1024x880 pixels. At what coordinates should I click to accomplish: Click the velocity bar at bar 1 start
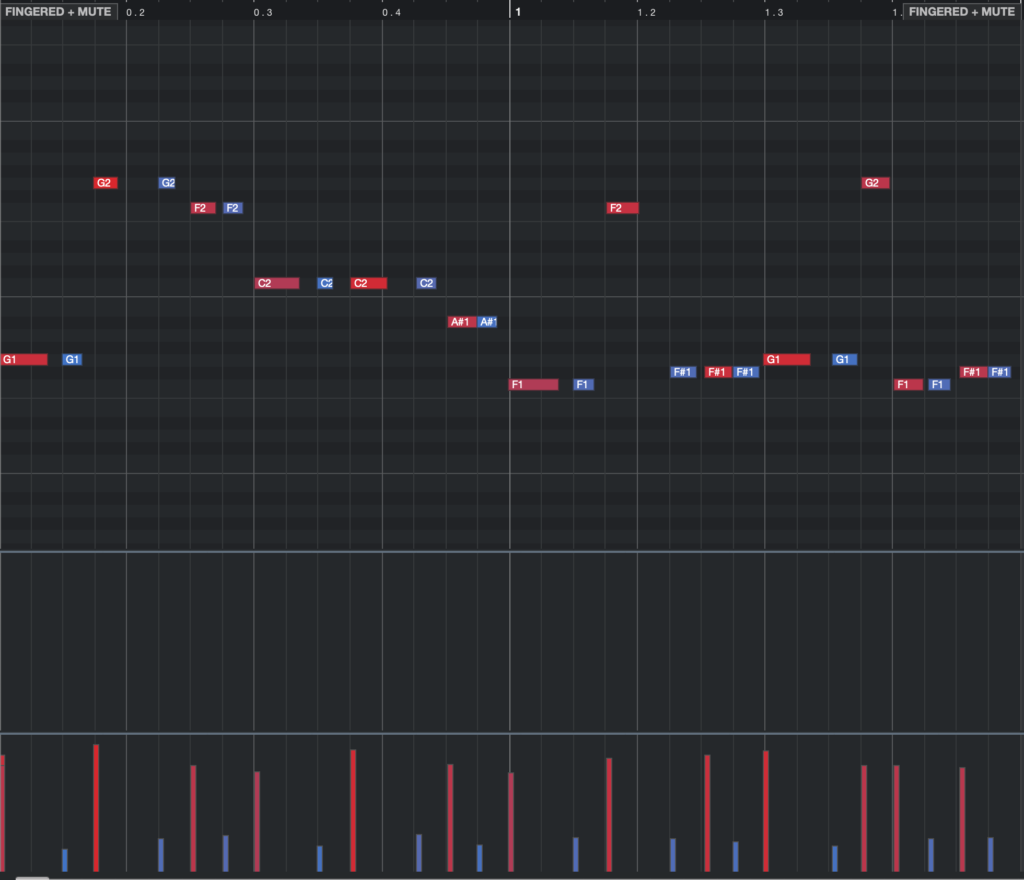pyautogui.click(x=511, y=820)
